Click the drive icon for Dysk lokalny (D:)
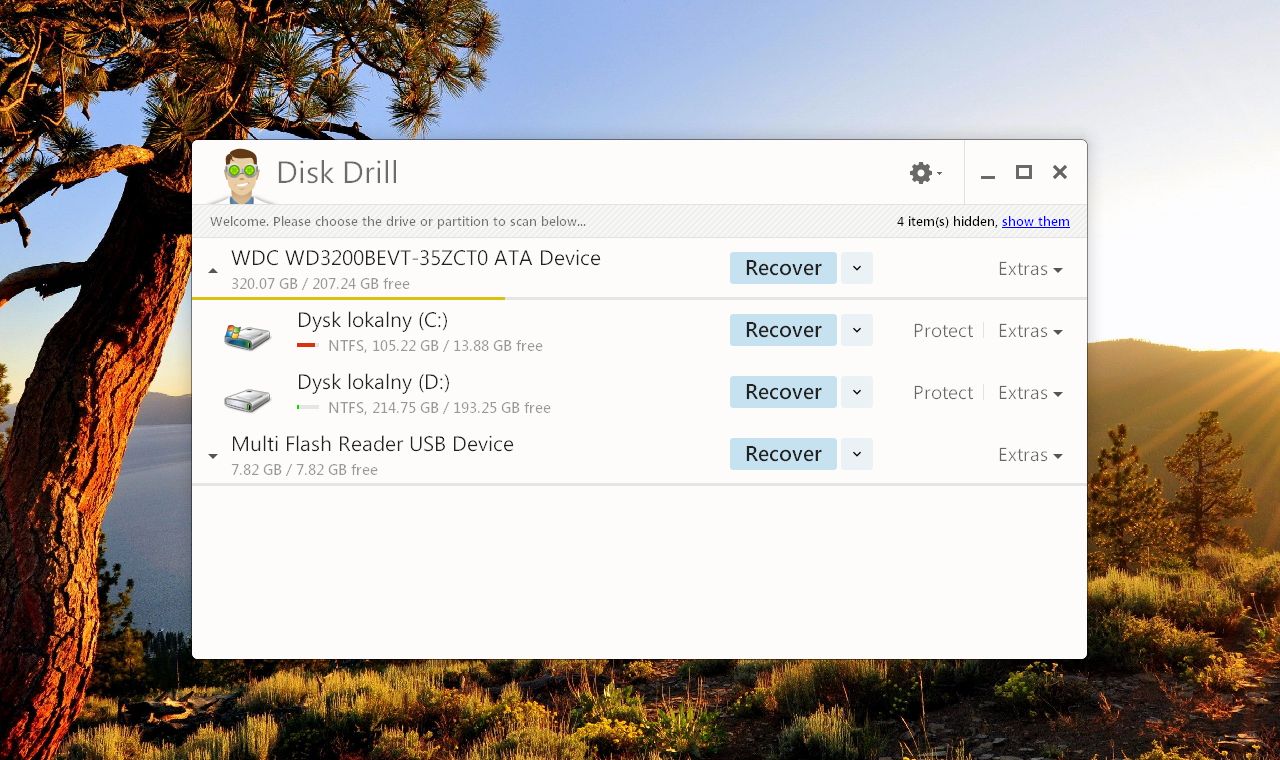The width and height of the screenshot is (1280, 760). [x=247, y=399]
